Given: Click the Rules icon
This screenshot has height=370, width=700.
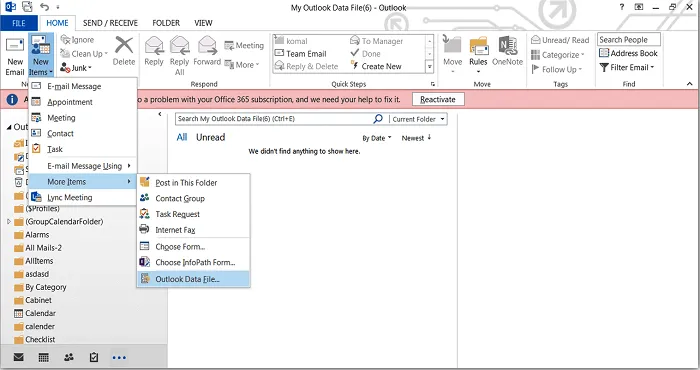Looking at the screenshot, I should pyautogui.click(x=478, y=46).
